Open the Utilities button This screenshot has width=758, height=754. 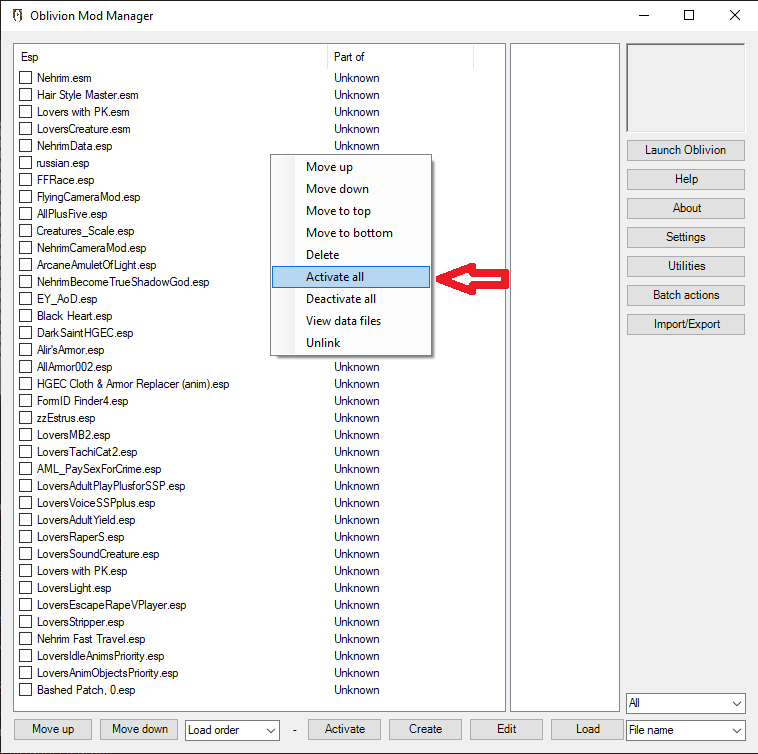point(686,266)
